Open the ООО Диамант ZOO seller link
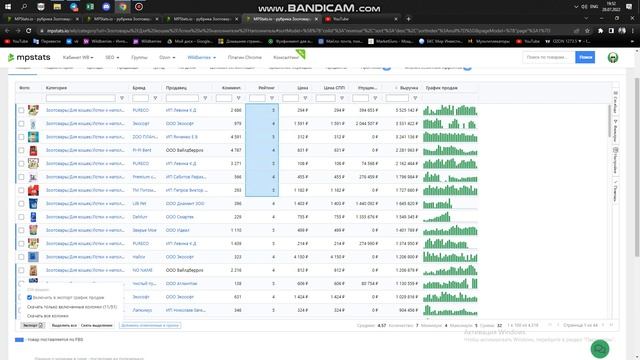The height and width of the screenshot is (360, 640). pyautogui.click(x=185, y=204)
